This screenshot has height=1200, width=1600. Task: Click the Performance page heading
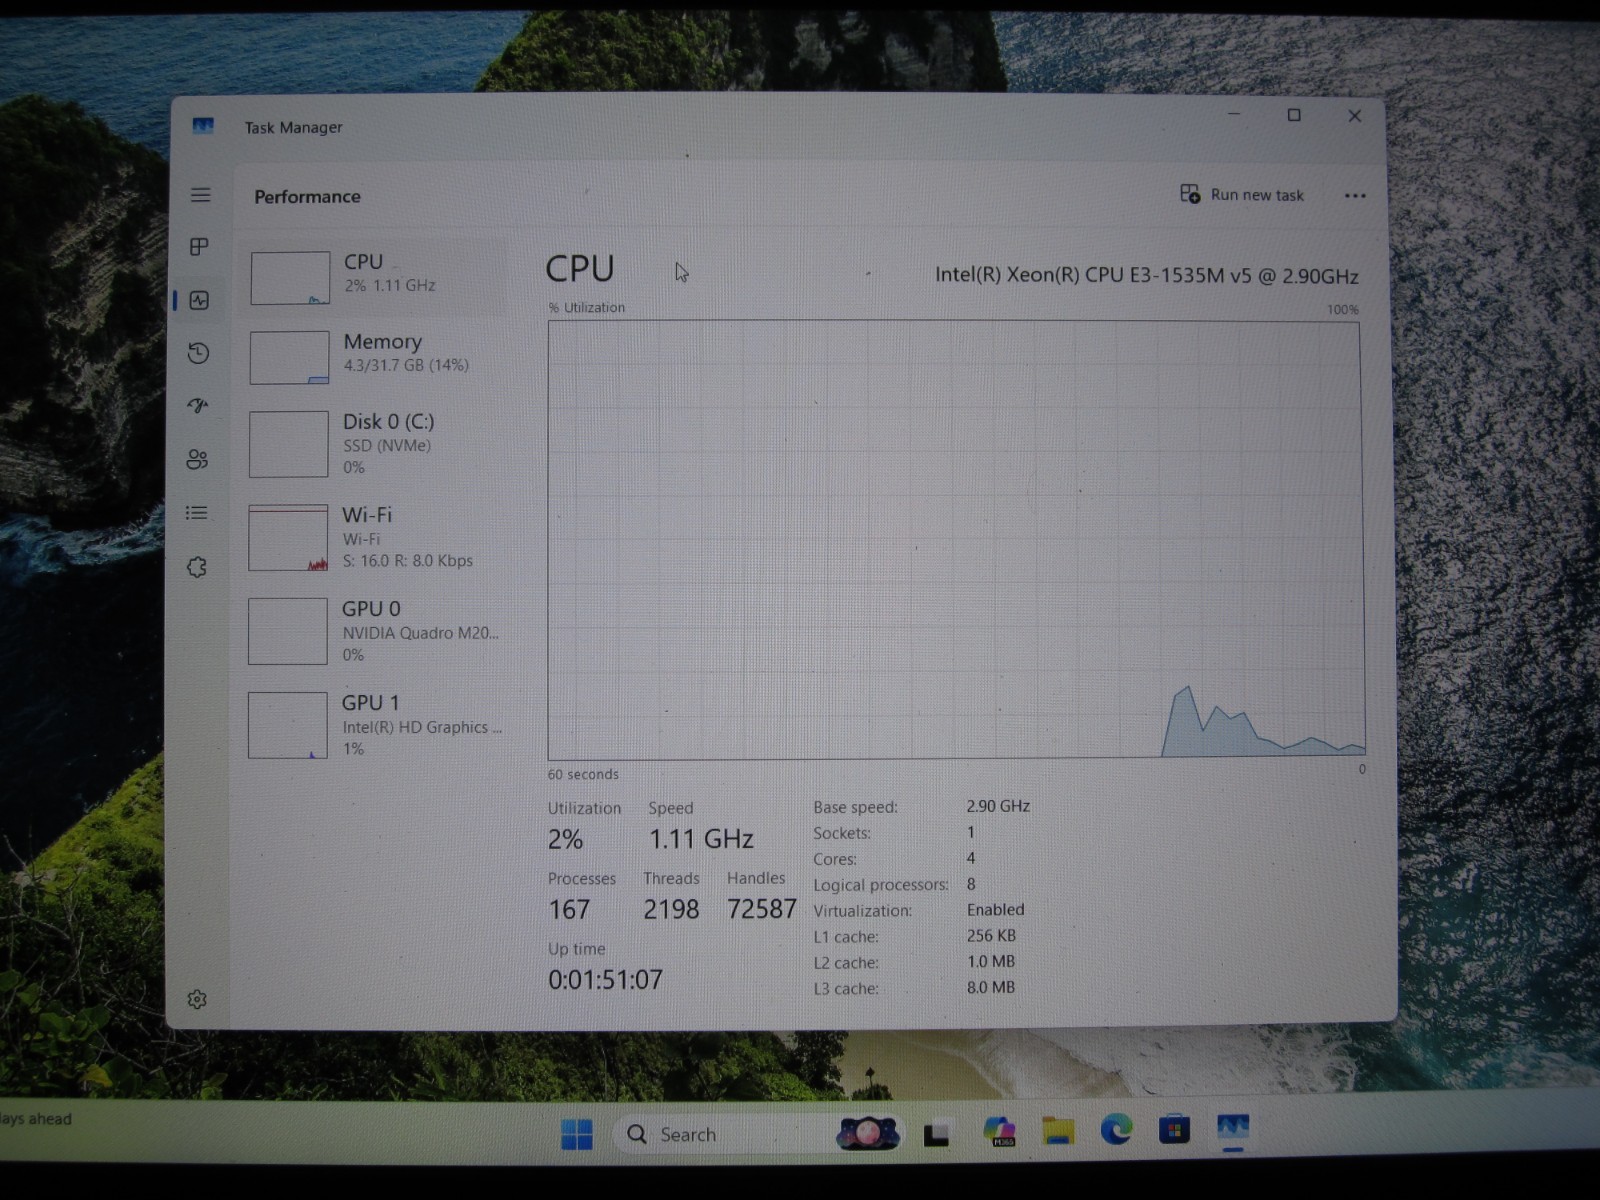click(307, 197)
